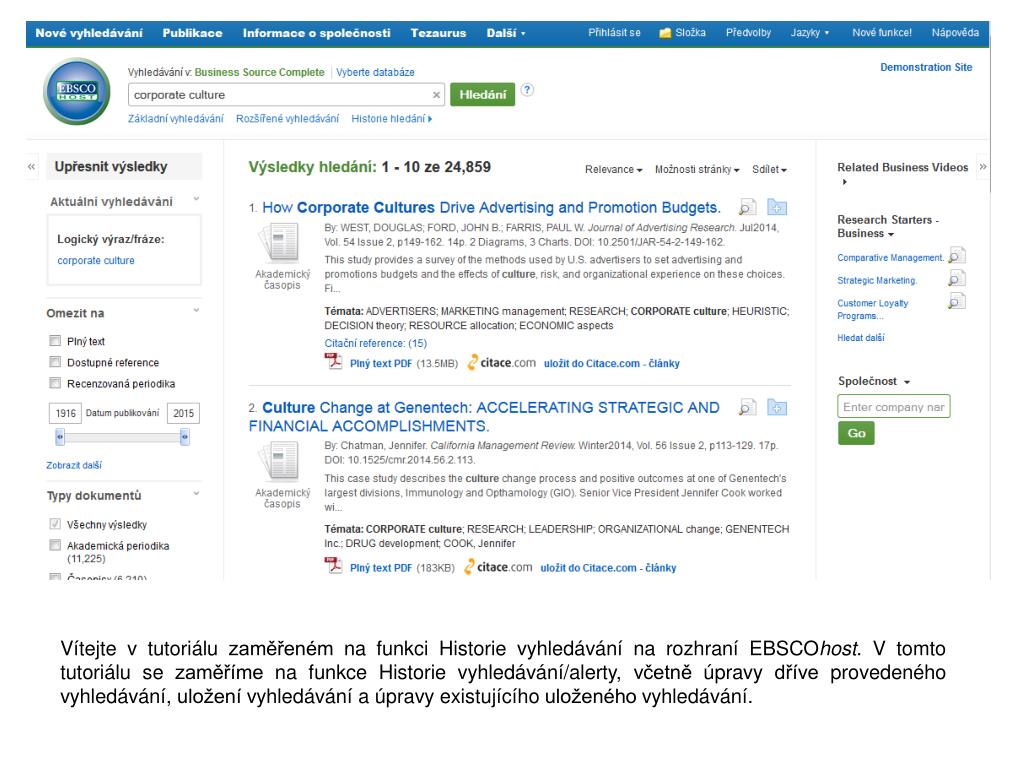Open the Relevance sort dropdown
The image size is (1024, 768).
613,169
